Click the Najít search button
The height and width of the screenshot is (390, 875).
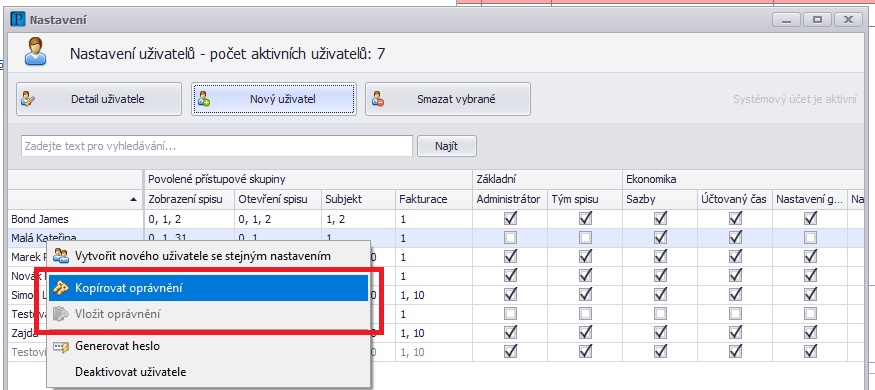click(x=446, y=146)
